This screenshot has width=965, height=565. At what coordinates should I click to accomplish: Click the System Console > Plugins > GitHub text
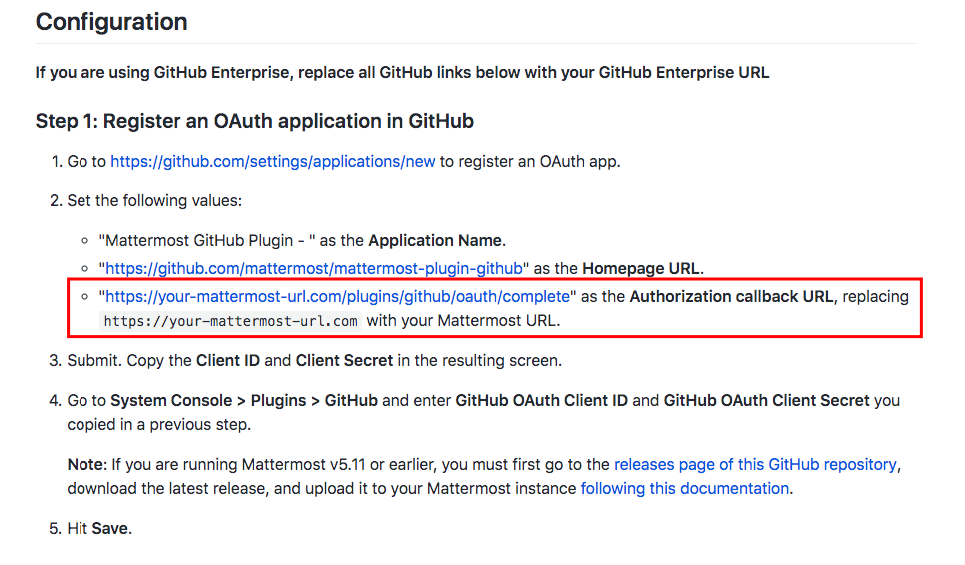pos(244,401)
